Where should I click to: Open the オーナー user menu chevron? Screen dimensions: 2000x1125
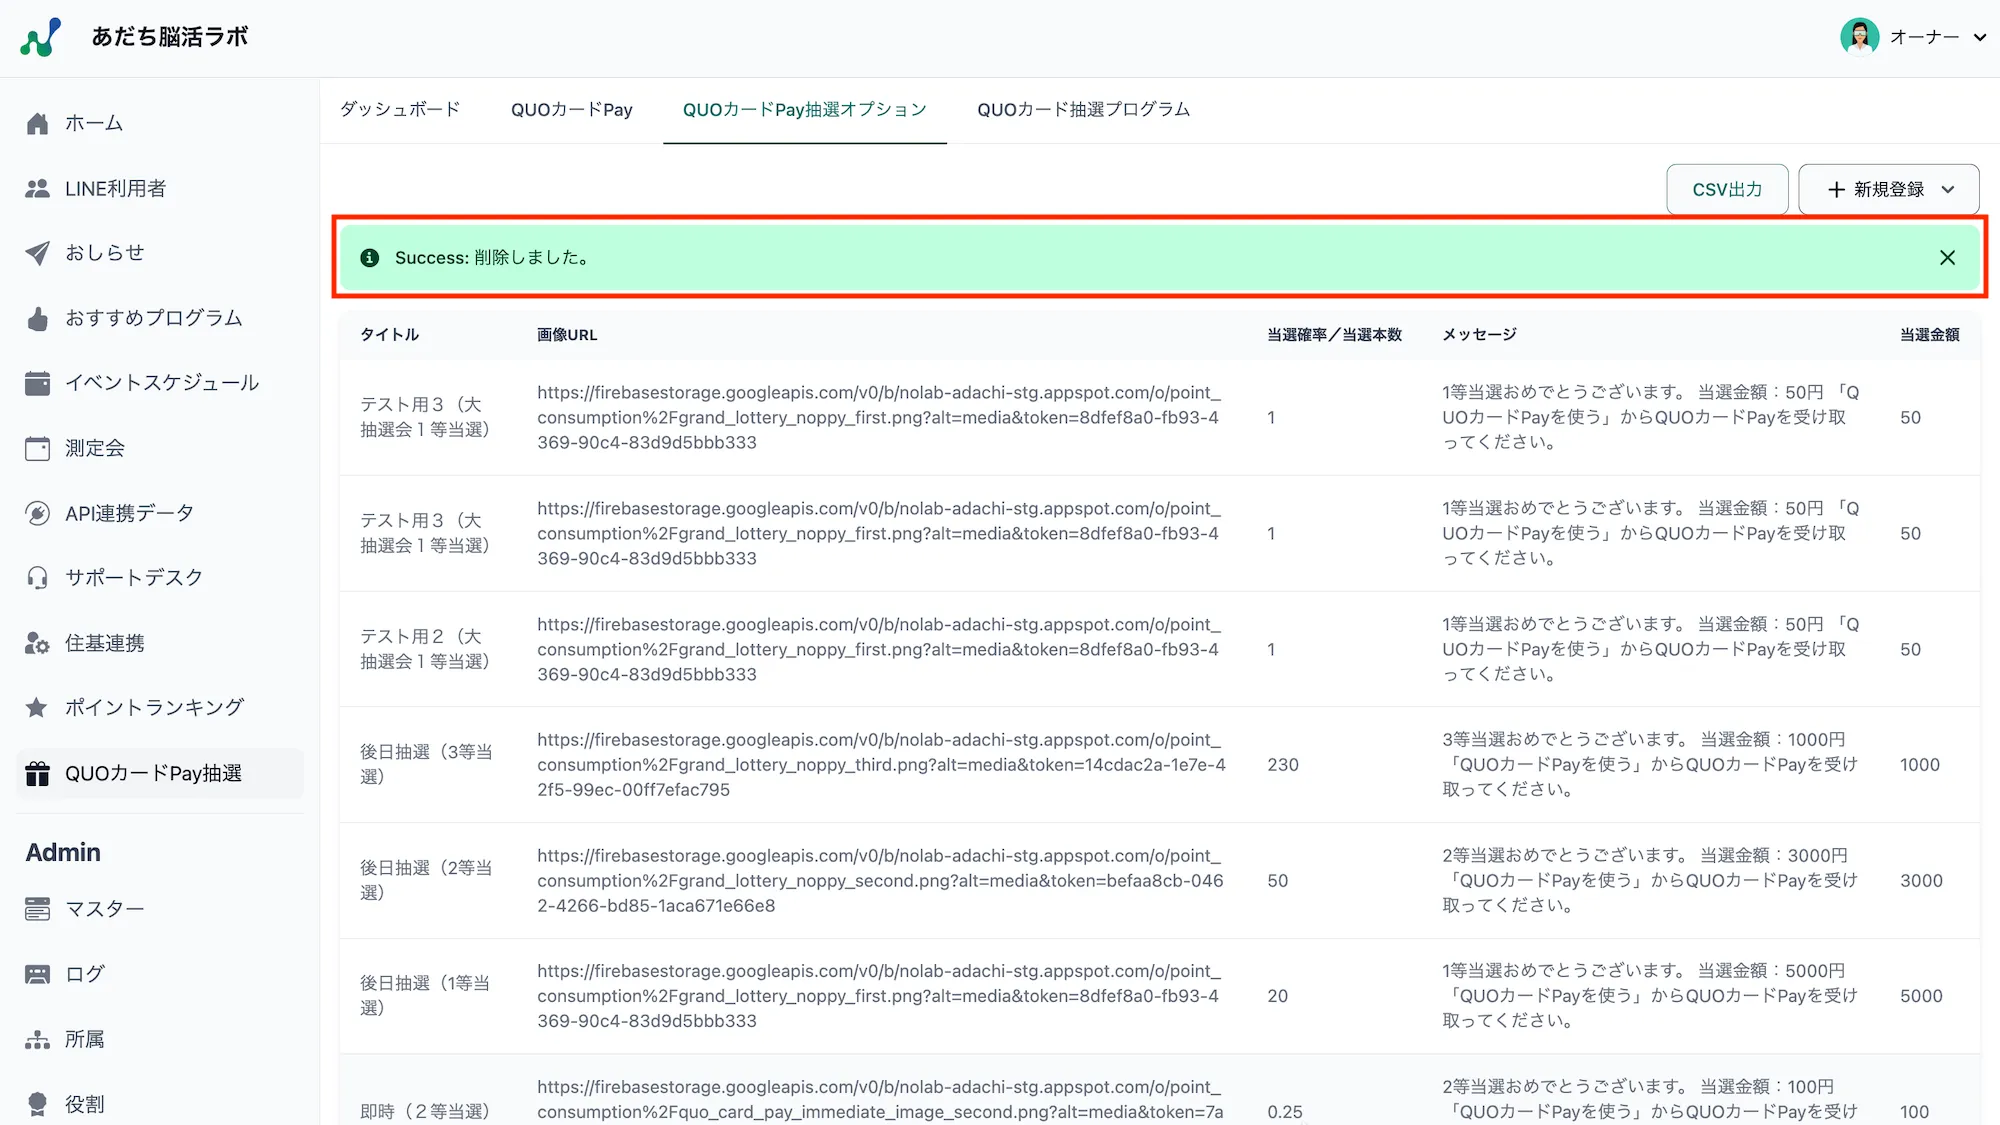[1979, 38]
